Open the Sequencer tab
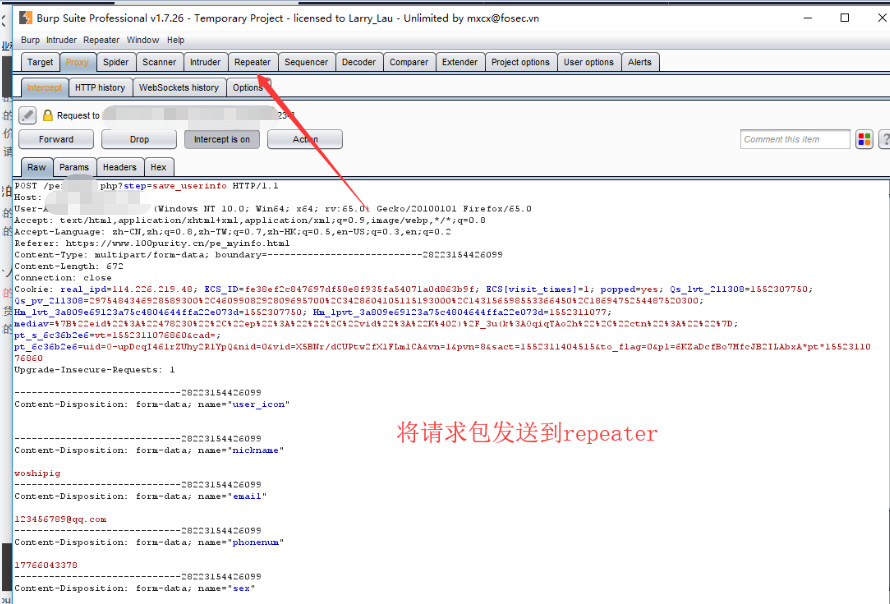 coord(306,62)
